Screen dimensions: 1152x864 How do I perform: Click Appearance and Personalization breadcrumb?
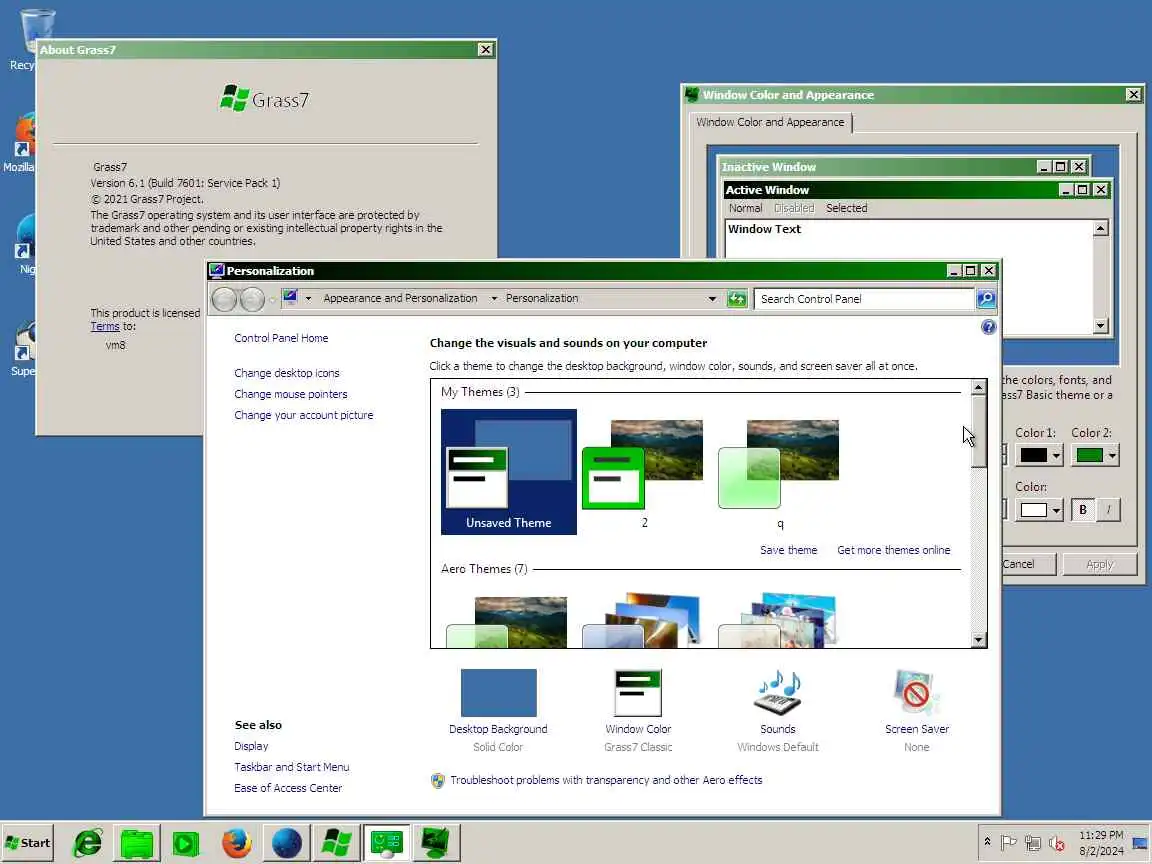coord(400,298)
